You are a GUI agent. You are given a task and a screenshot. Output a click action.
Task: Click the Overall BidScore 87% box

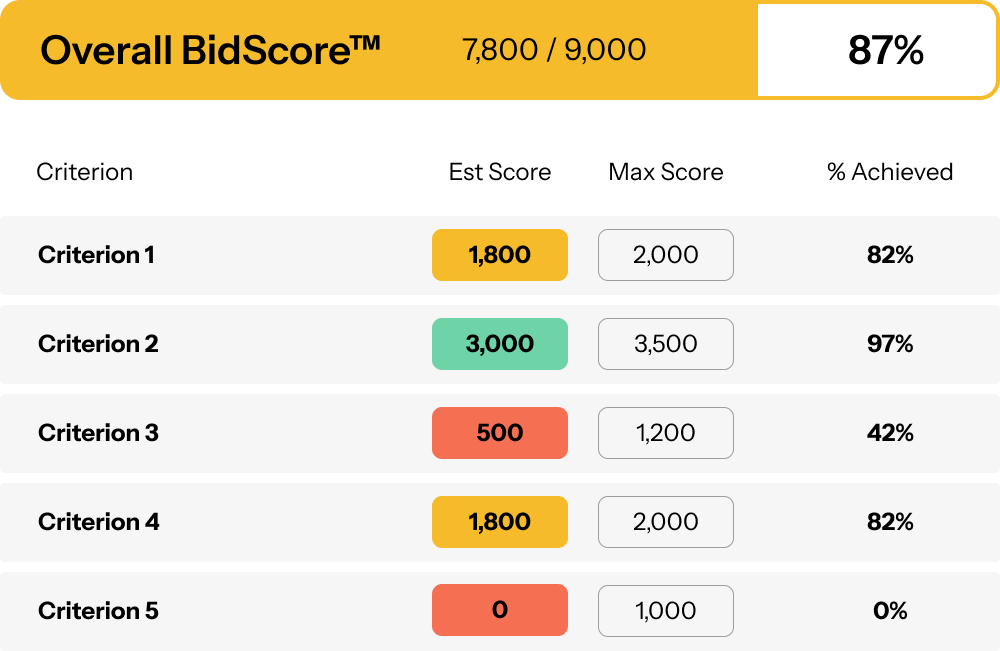(876, 50)
